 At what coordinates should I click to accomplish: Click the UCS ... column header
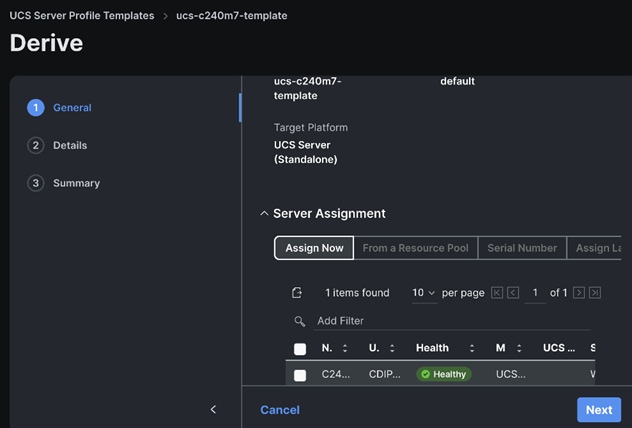click(x=559, y=348)
